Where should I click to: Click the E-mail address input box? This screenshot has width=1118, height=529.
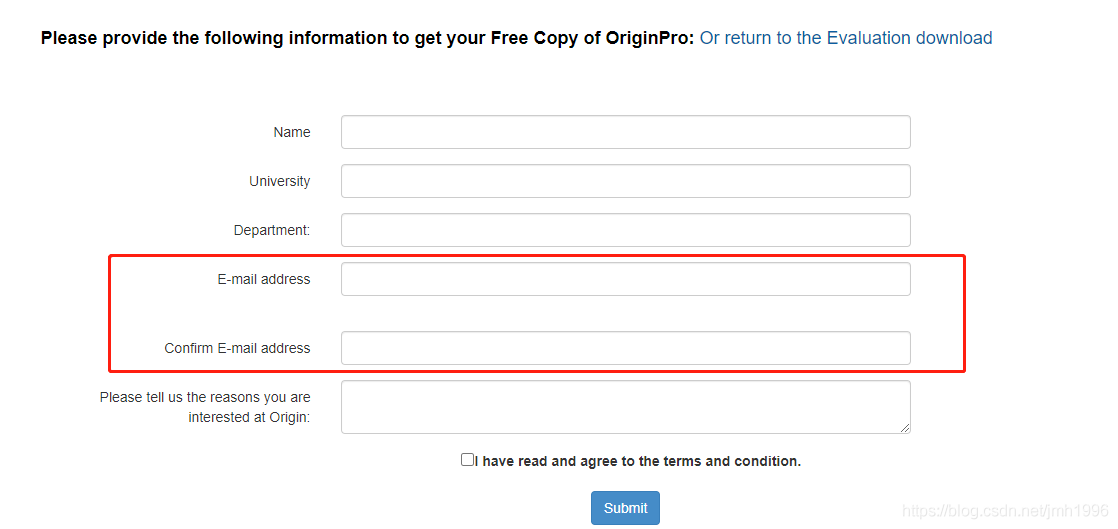[625, 279]
